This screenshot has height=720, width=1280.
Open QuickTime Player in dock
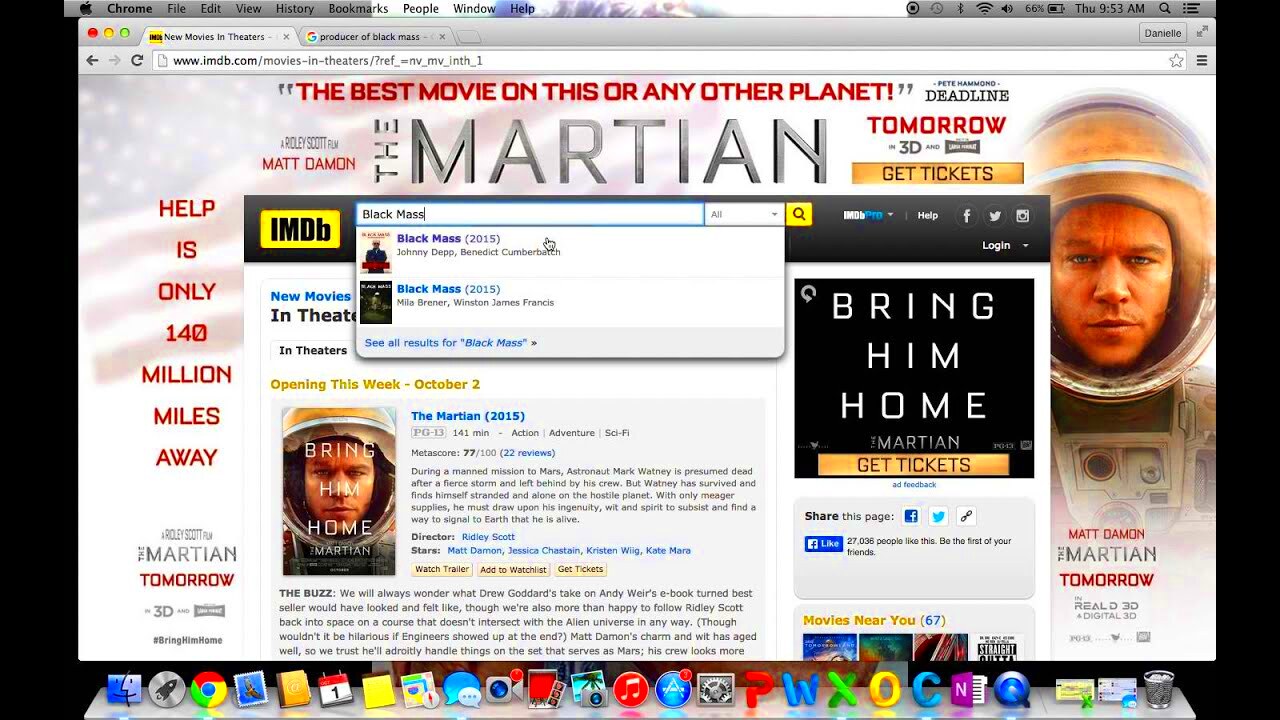1011,690
